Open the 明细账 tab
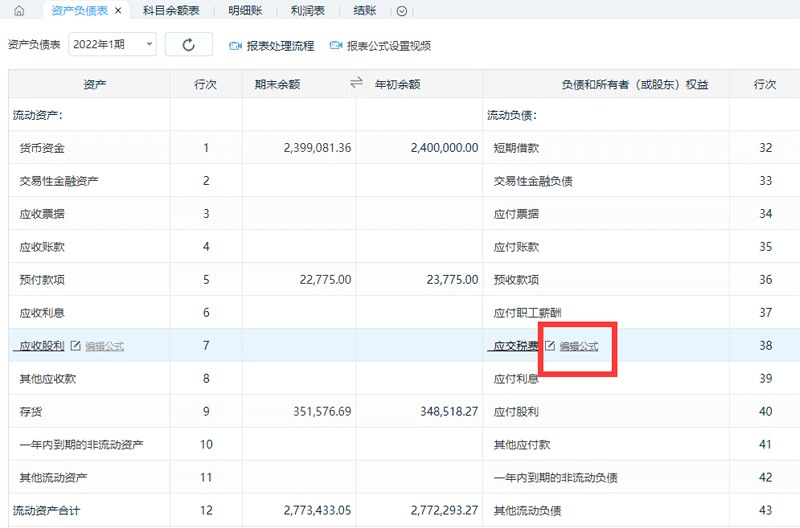This screenshot has height=528, width=800. pyautogui.click(x=245, y=11)
